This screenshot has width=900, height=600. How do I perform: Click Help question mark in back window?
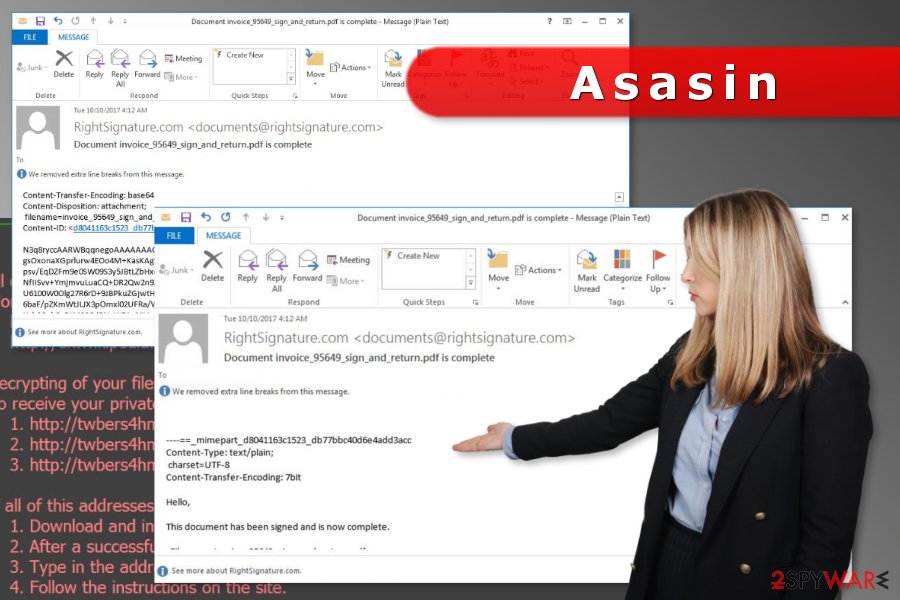549,21
